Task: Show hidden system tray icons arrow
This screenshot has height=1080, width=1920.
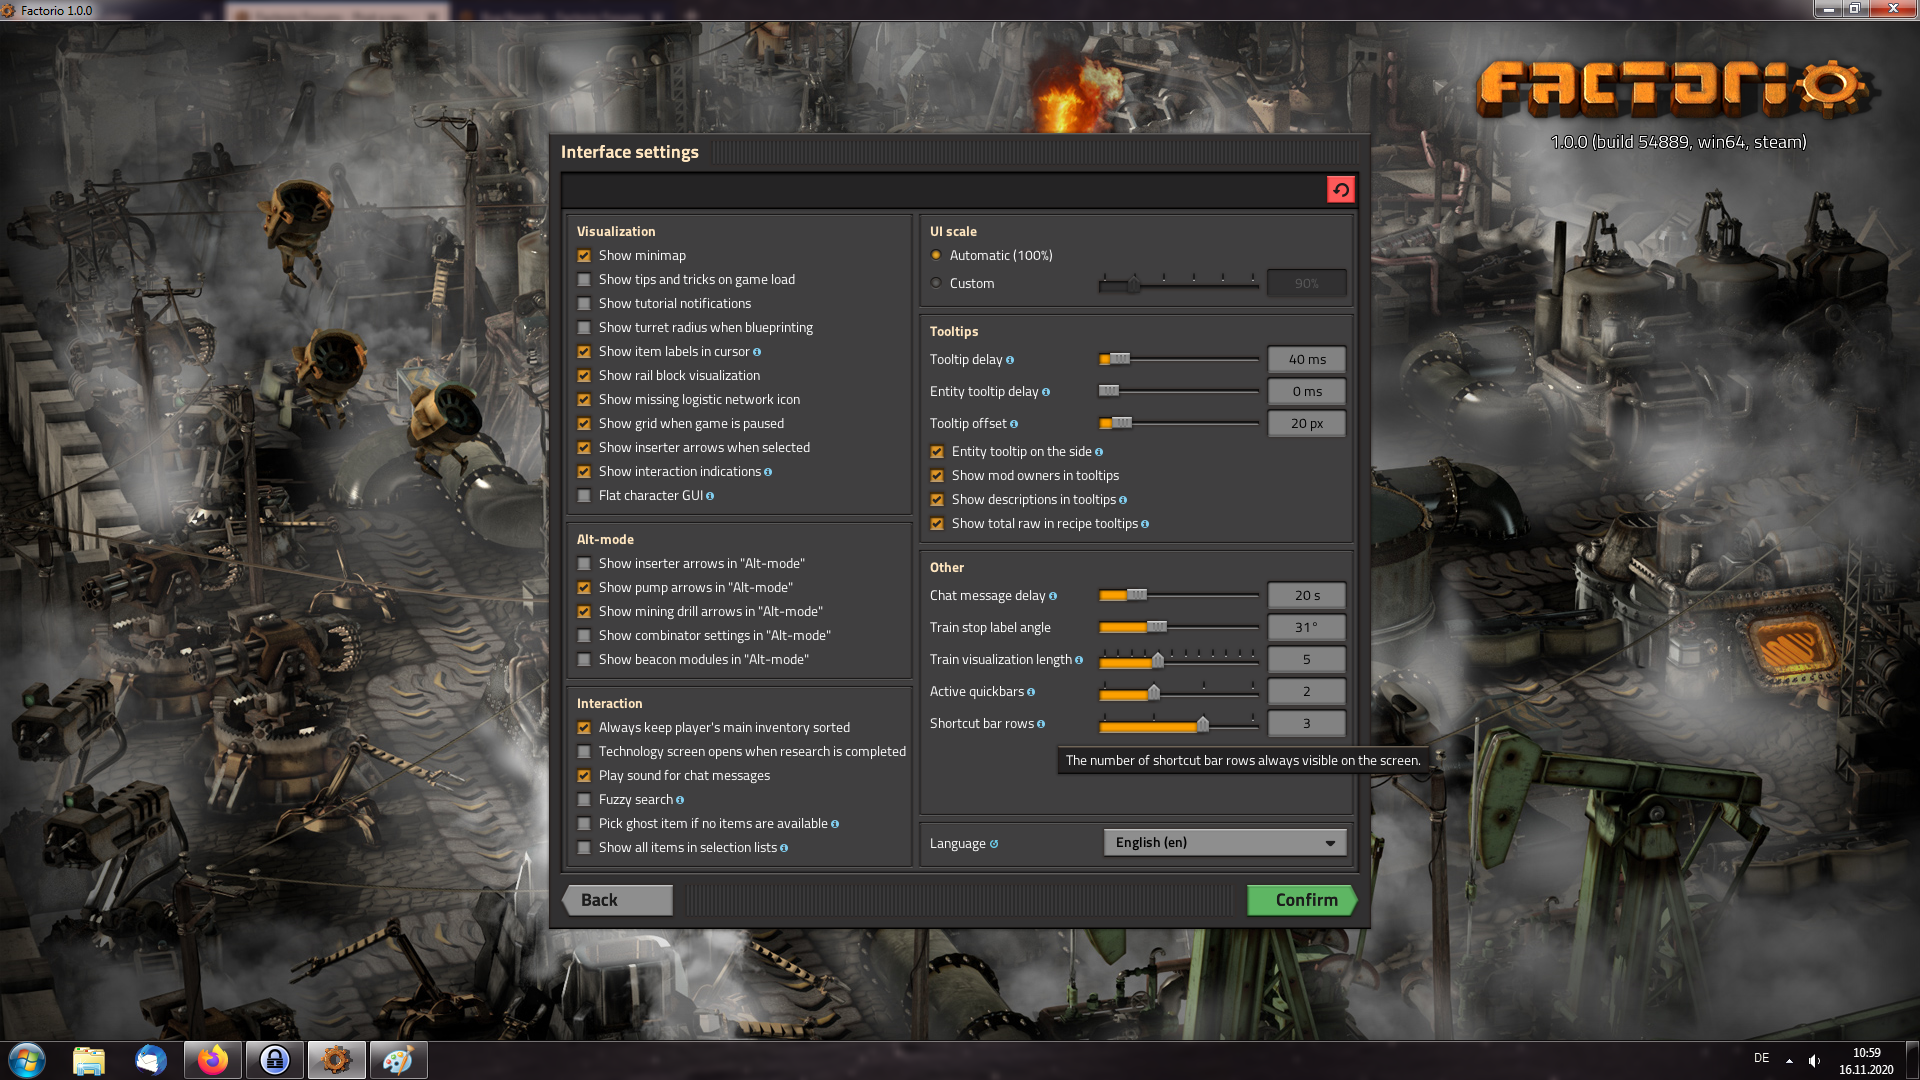Action: click(1789, 1060)
